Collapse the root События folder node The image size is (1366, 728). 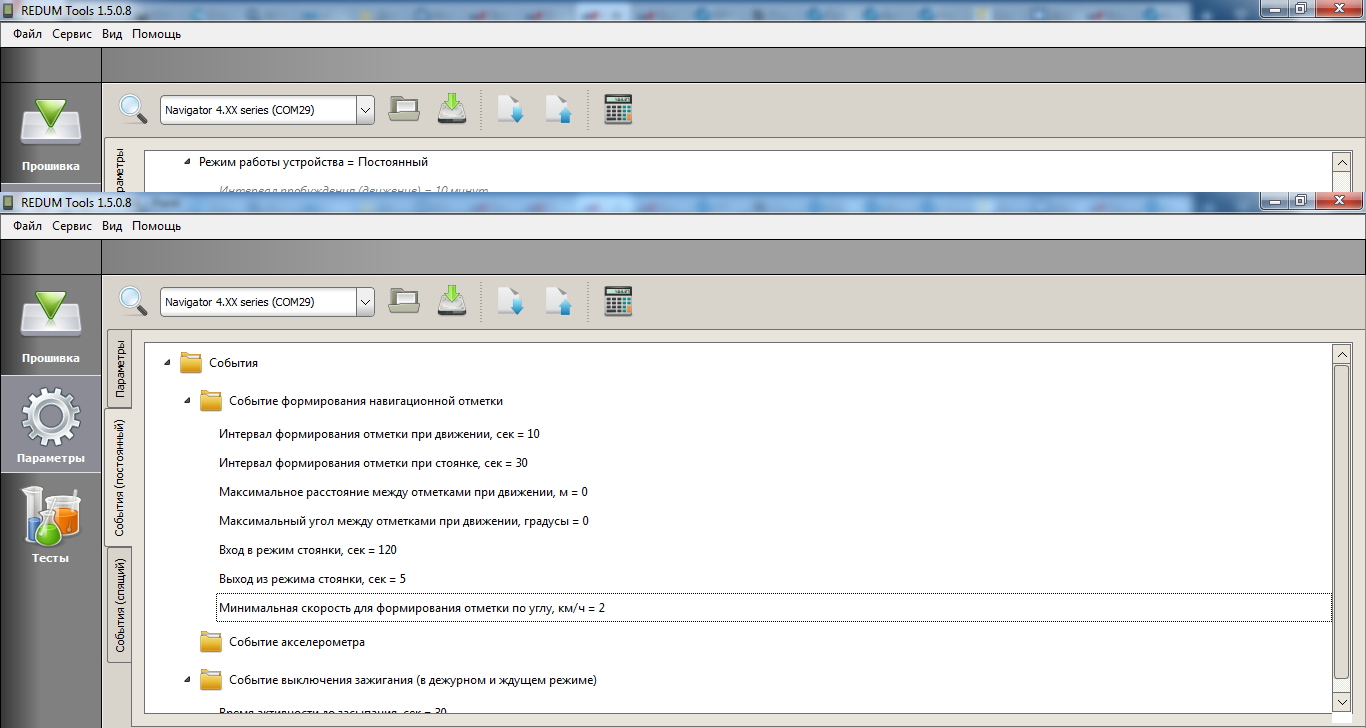(167, 363)
